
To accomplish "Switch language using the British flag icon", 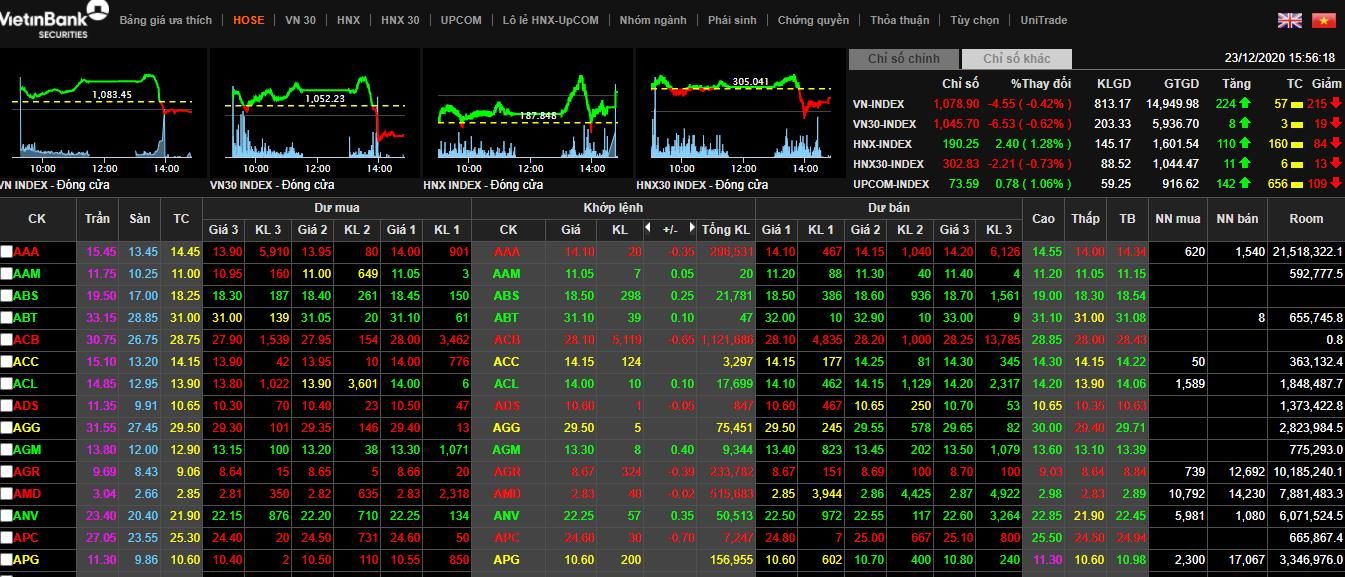I will [x=1290, y=20].
